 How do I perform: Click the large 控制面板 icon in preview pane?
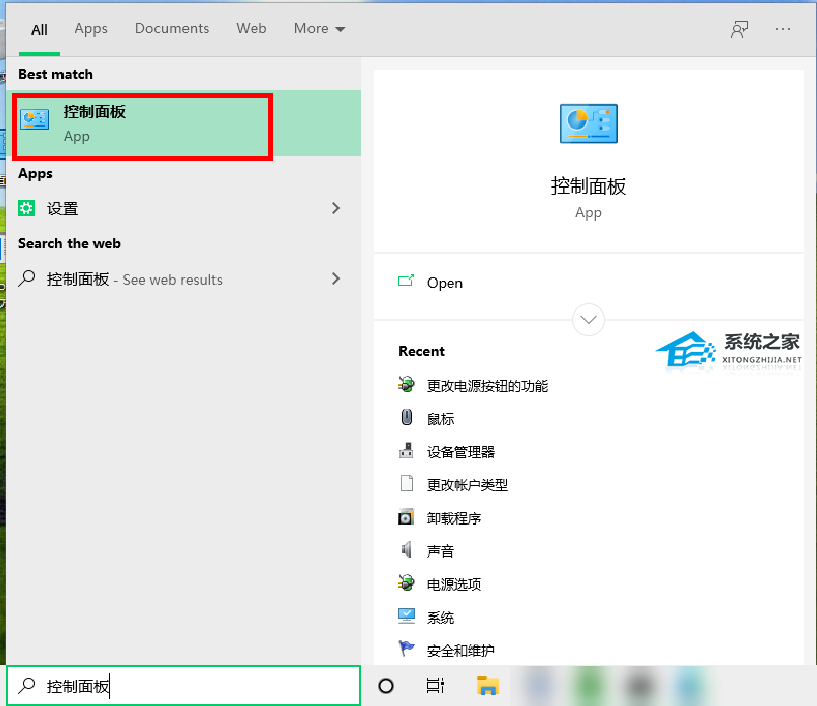tap(588, 123)
